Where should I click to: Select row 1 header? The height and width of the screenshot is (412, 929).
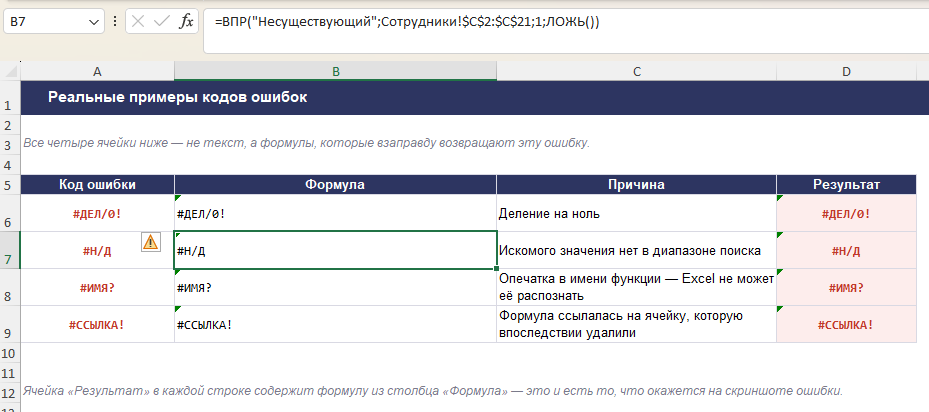10,98
